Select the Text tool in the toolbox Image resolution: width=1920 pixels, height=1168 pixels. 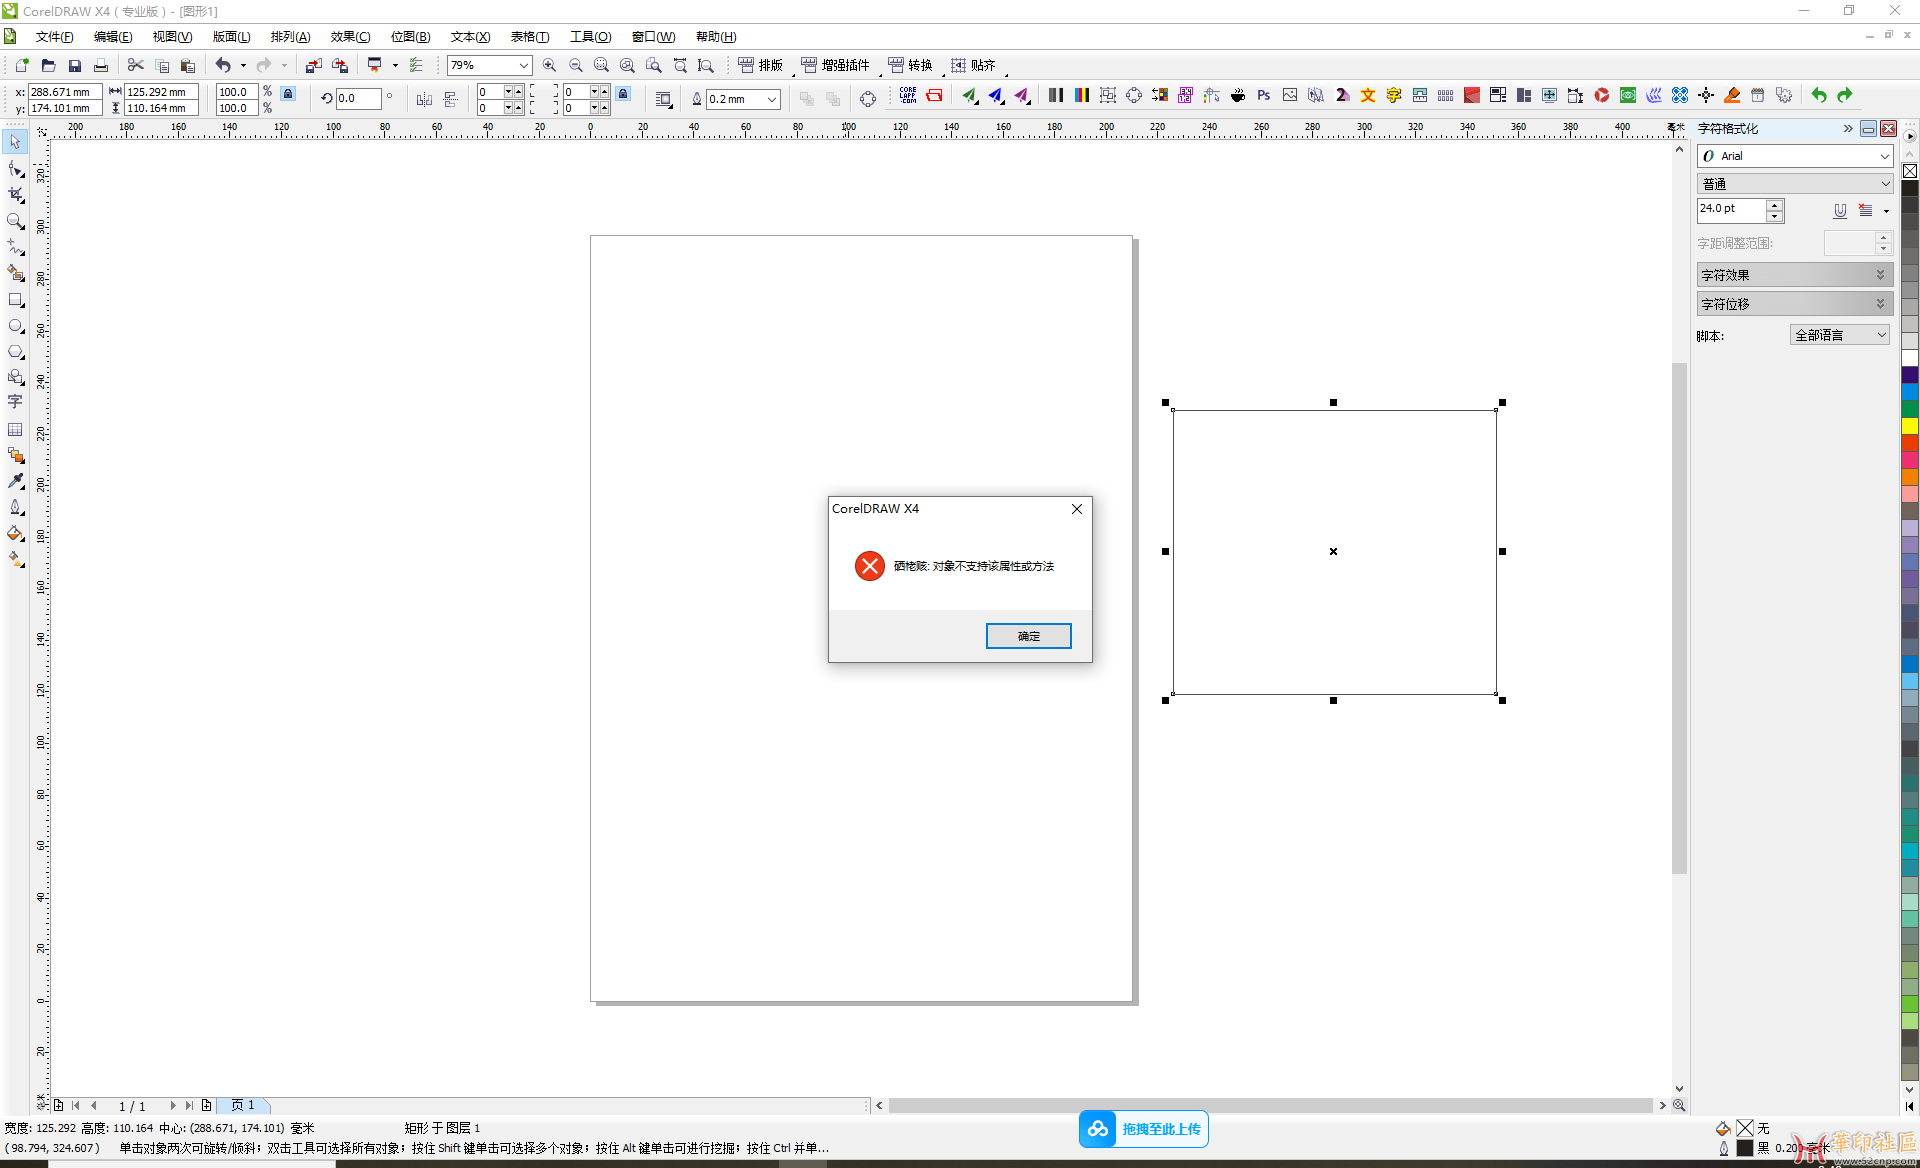click(x=15, y=402)
